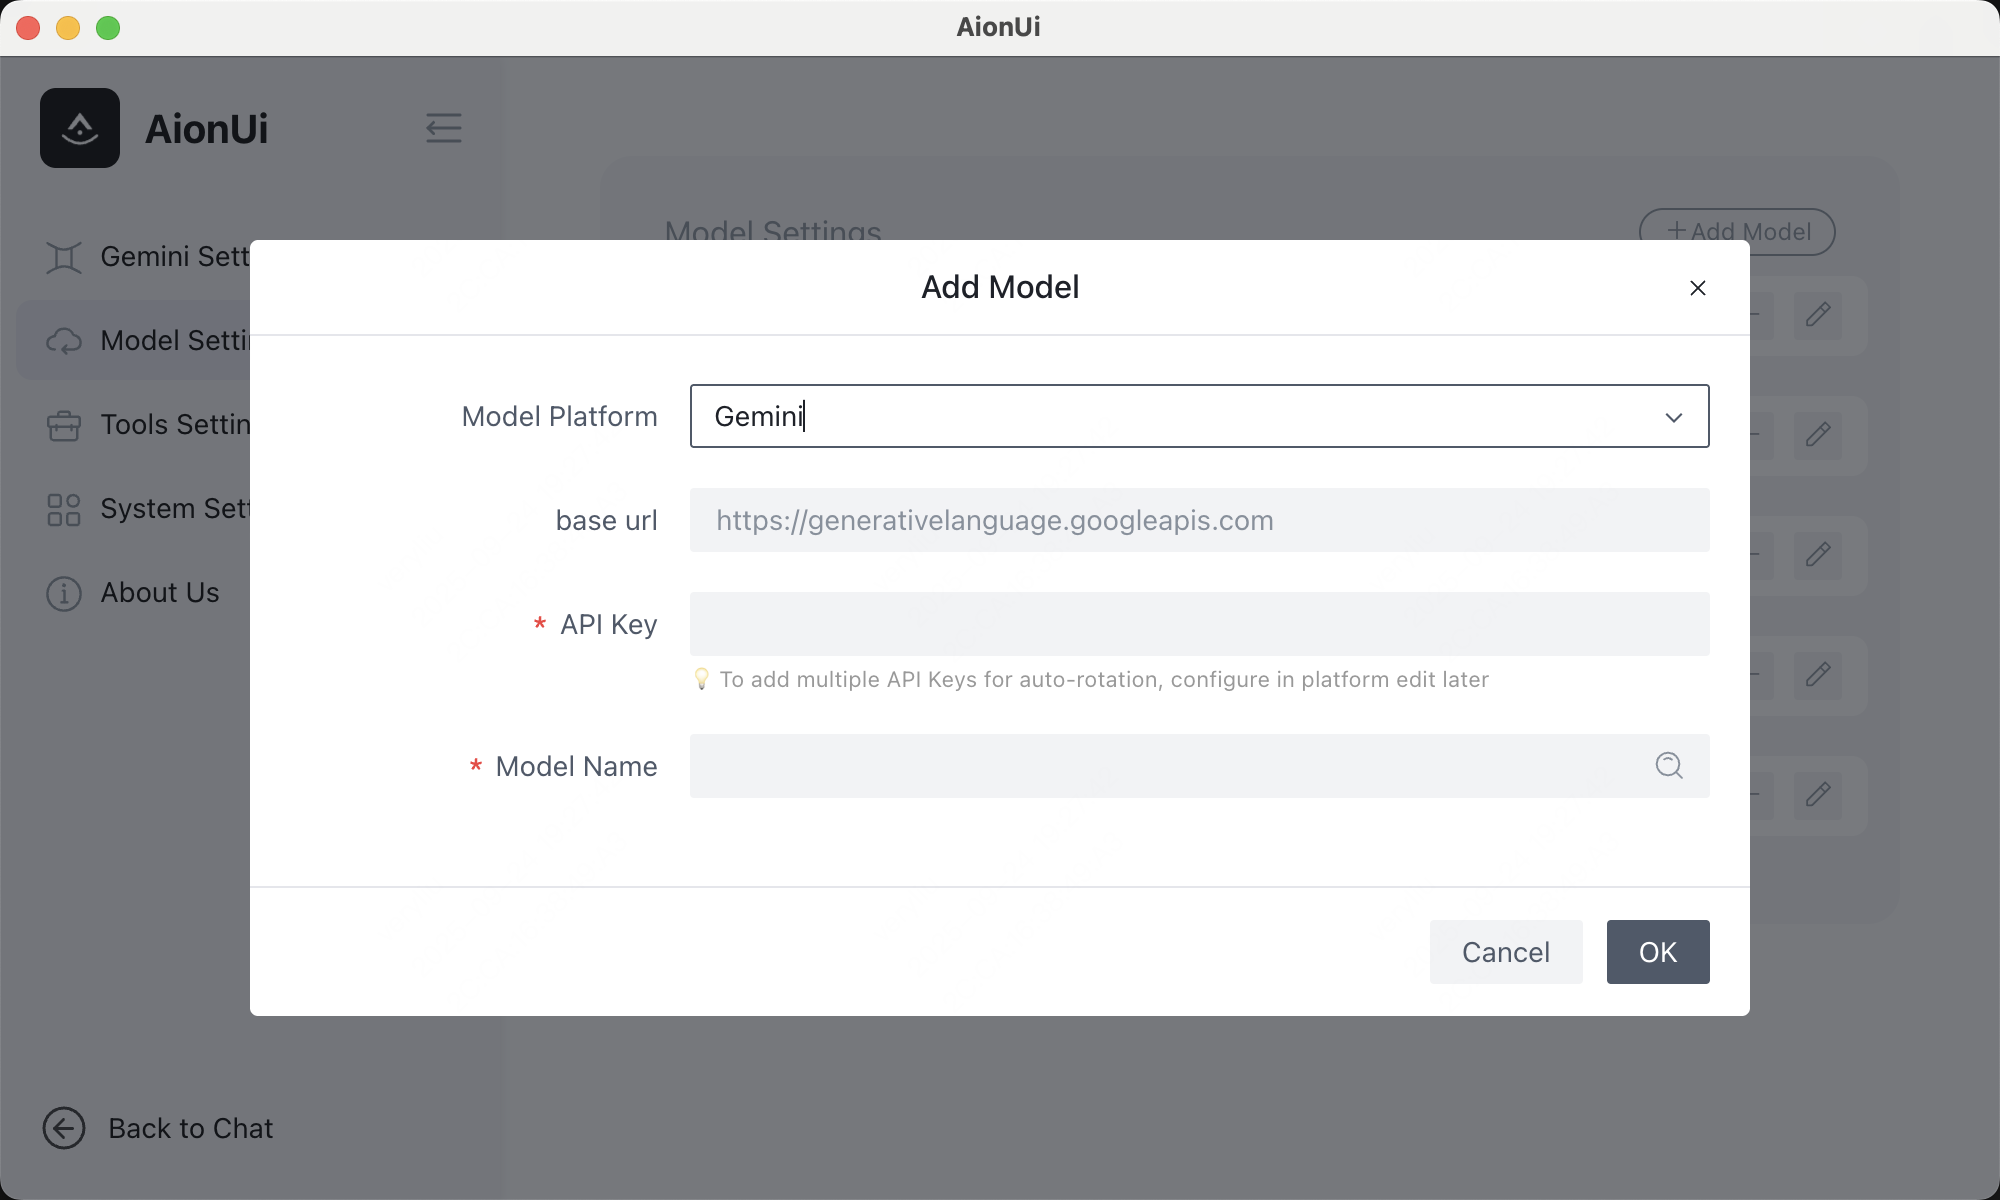This screenshot has width=2000, height=1200.
Task: Click the lightbulb hint icon under API Key
Action: tap(702, 679)
